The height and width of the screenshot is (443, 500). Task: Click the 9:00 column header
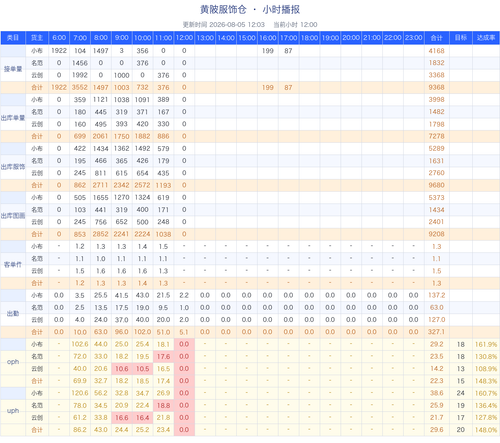[122, 38]
